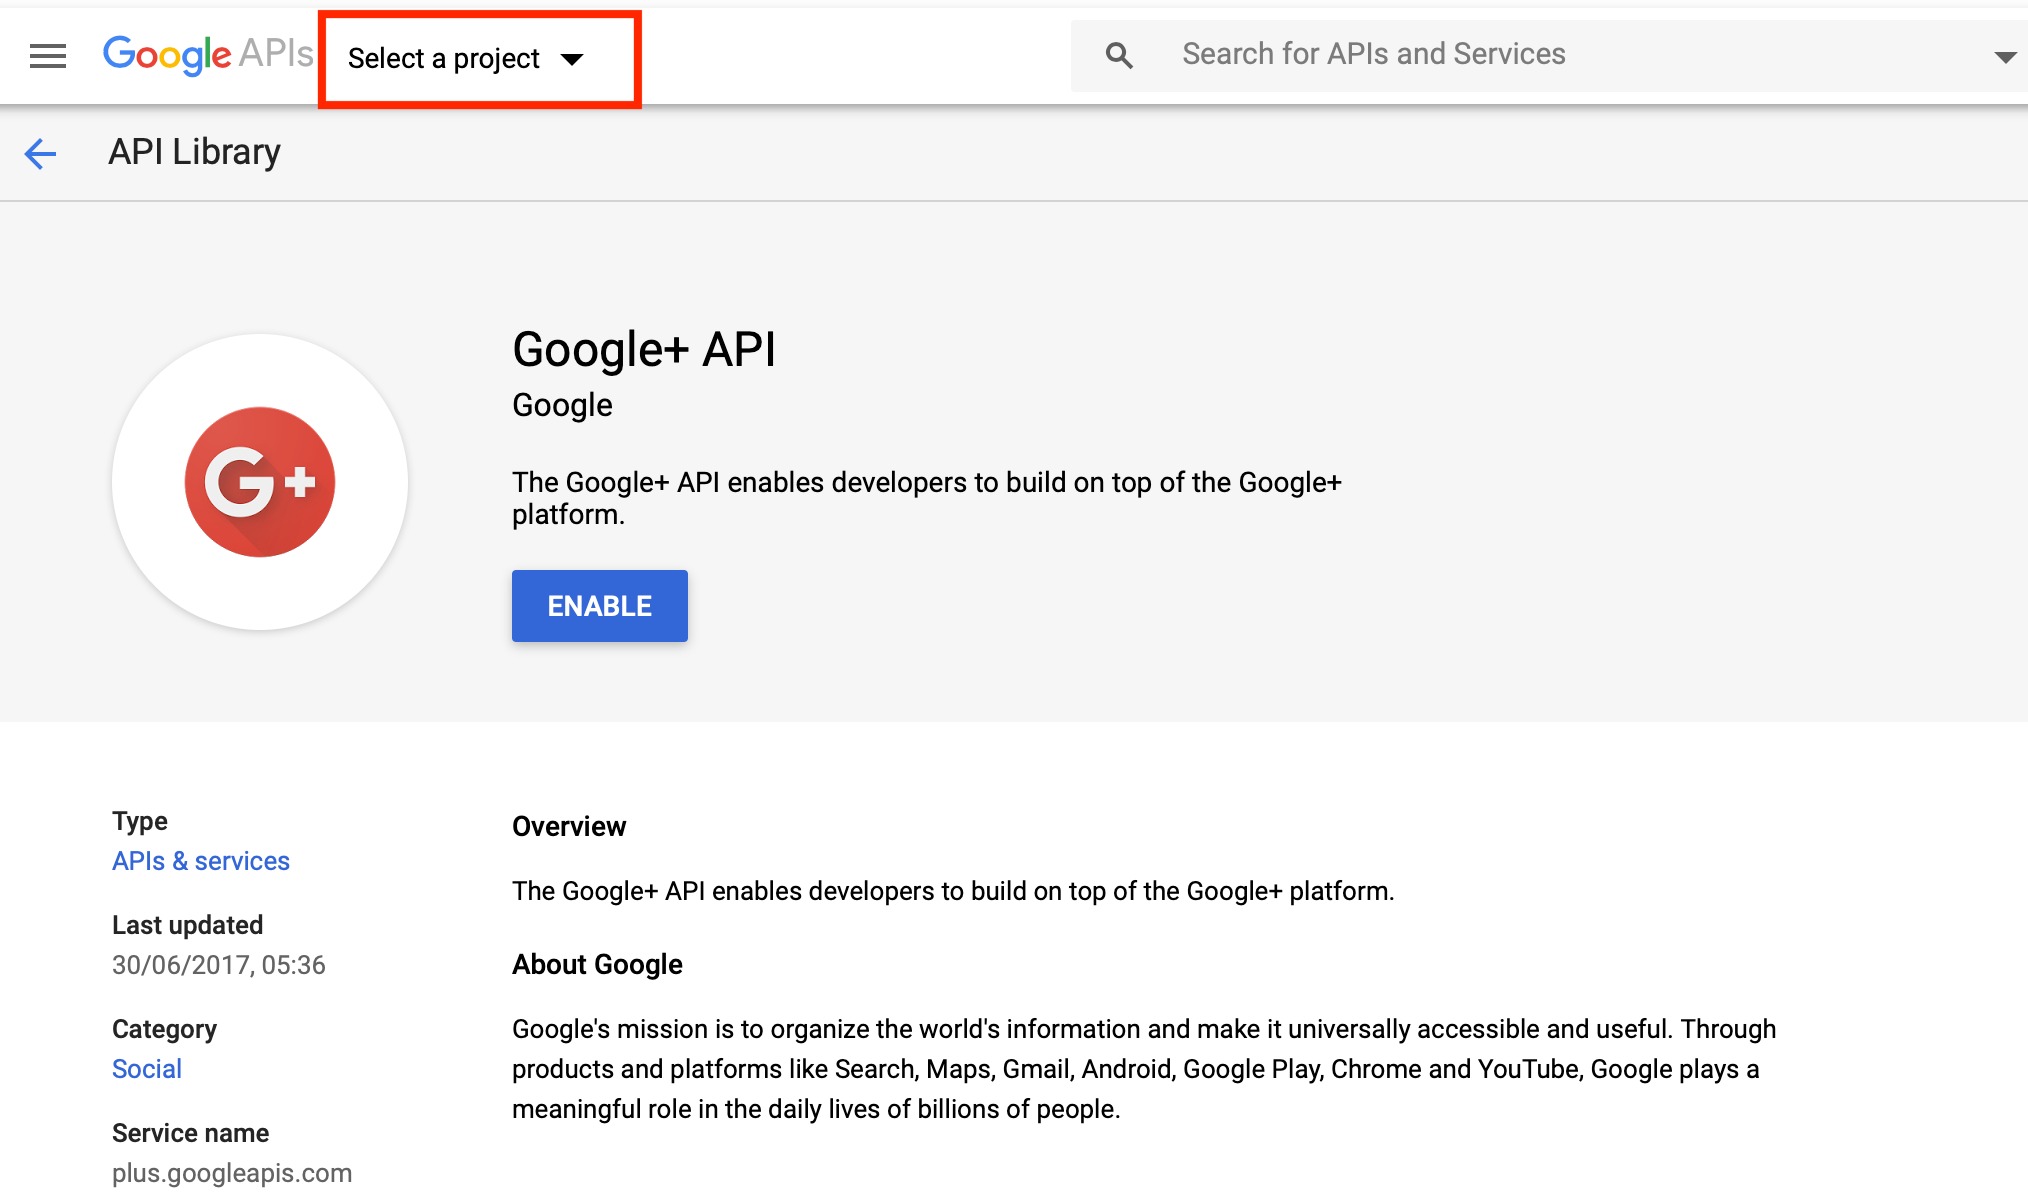Open the Select a project dropdown
The width and height of the screenshot is (2028, 1196).
(x=466, y=59)
